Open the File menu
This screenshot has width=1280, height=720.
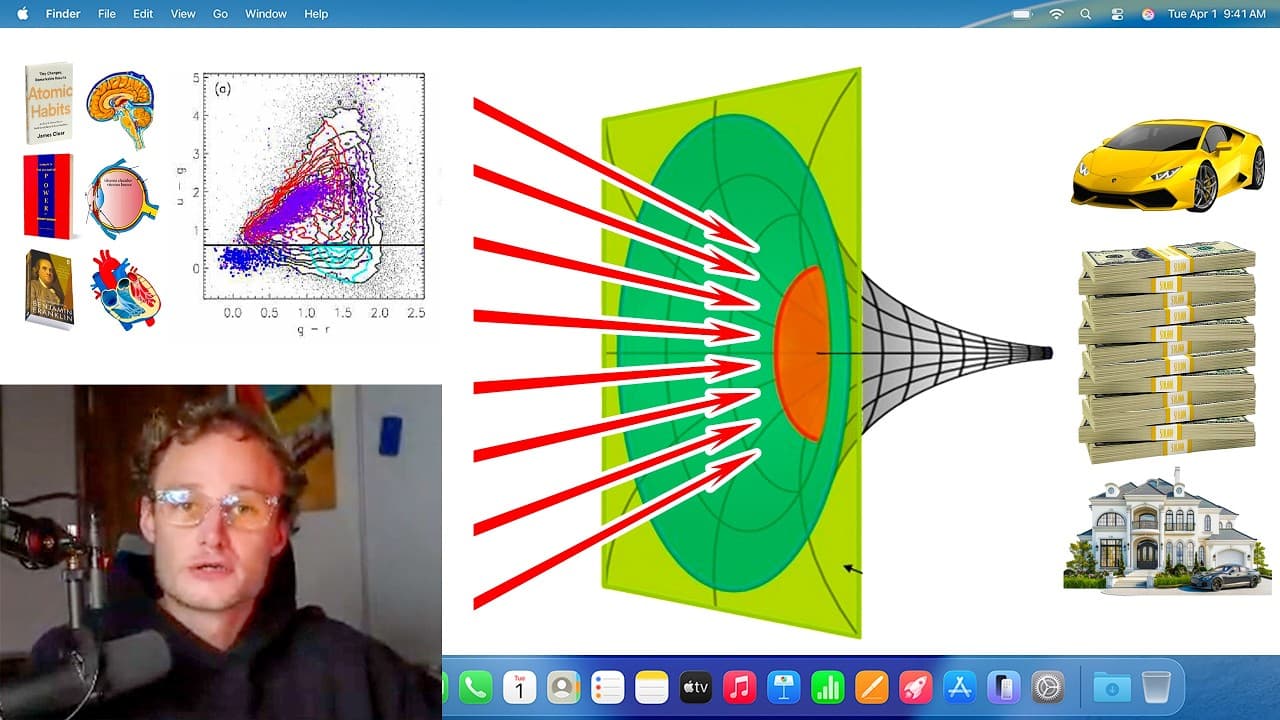(107, 14)
